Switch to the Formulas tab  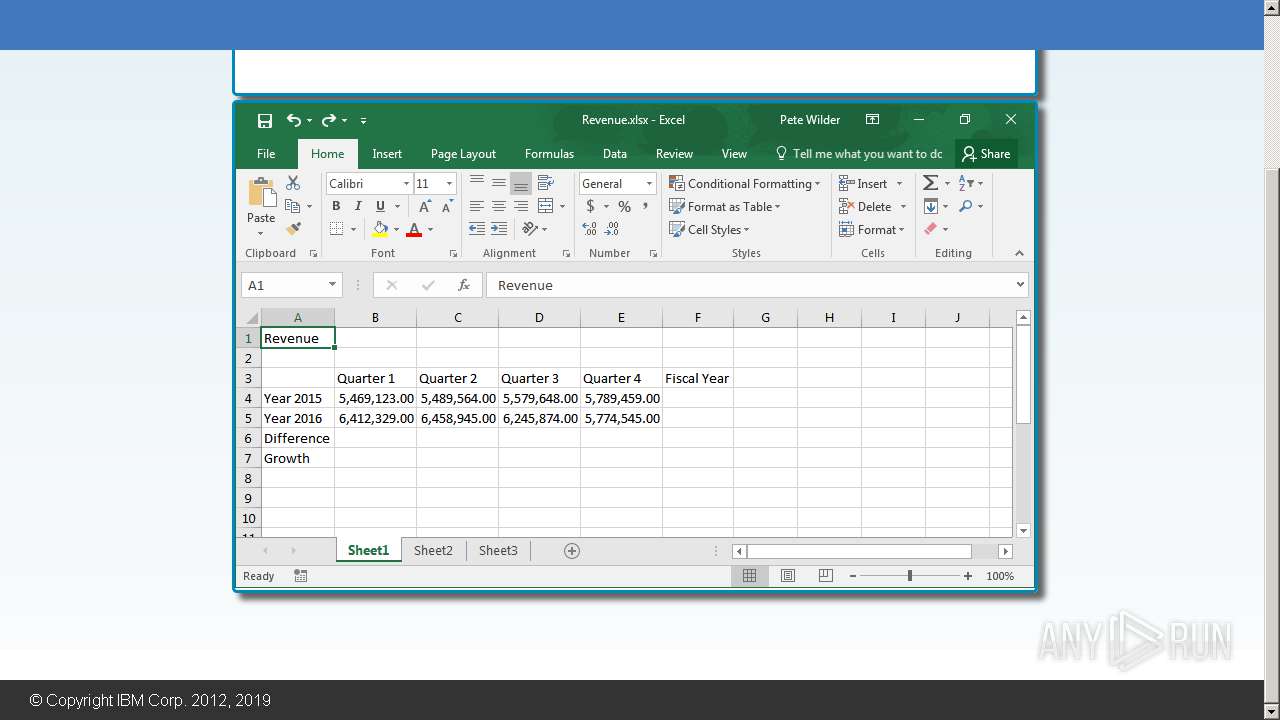click(x=549, y=154)
